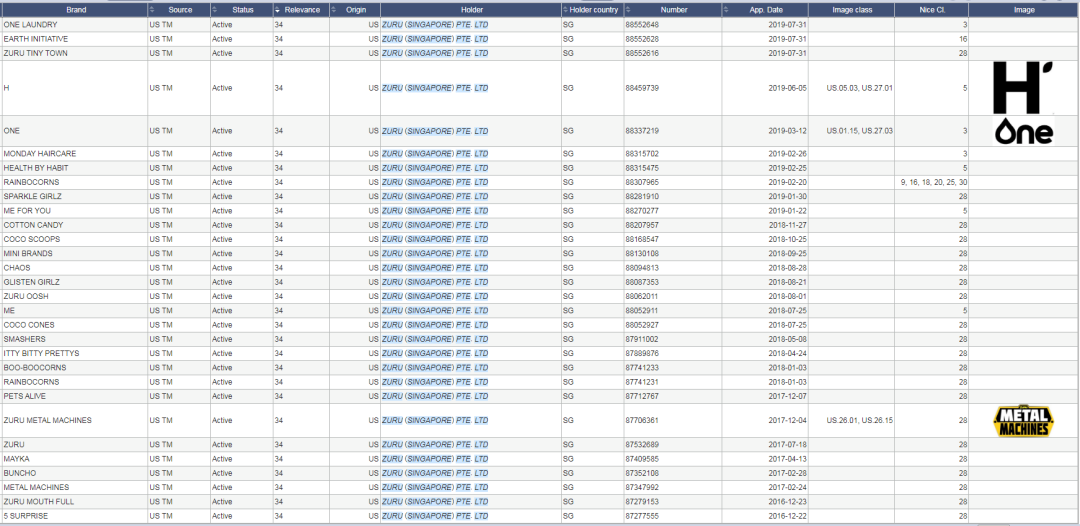The image size is (1080, 526).
Task: Select the PETS ALIVE brand cell
Action: 74,396
